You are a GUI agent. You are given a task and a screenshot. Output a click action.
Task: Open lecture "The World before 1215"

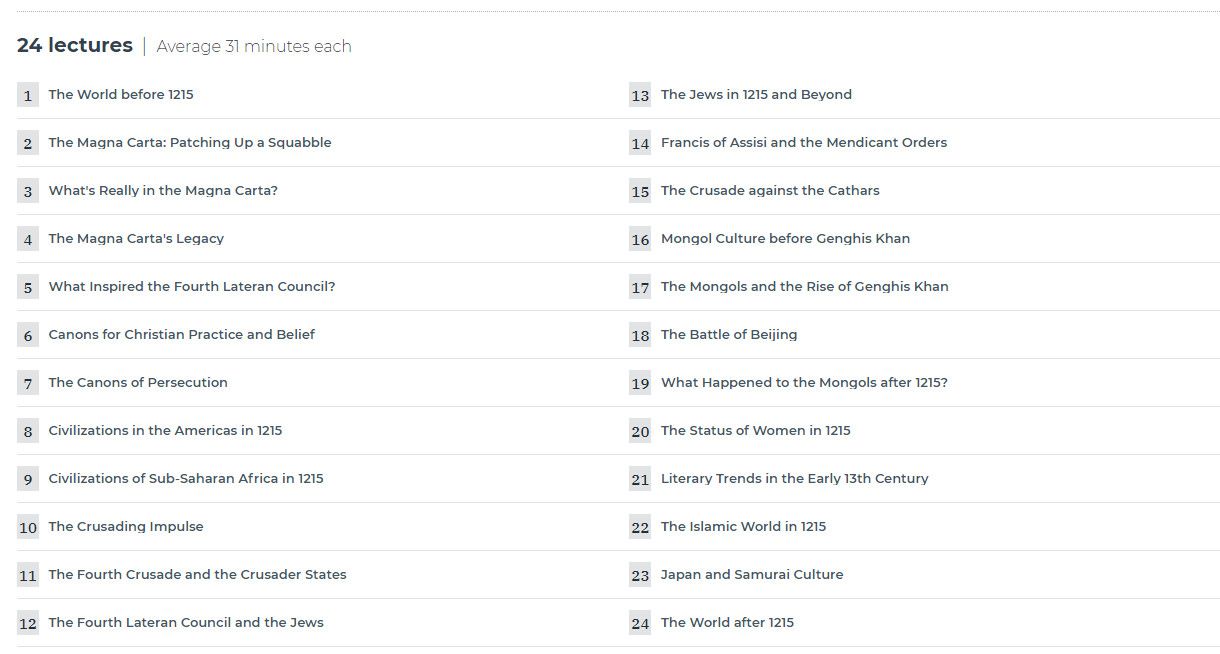click(x=121, y=95)
